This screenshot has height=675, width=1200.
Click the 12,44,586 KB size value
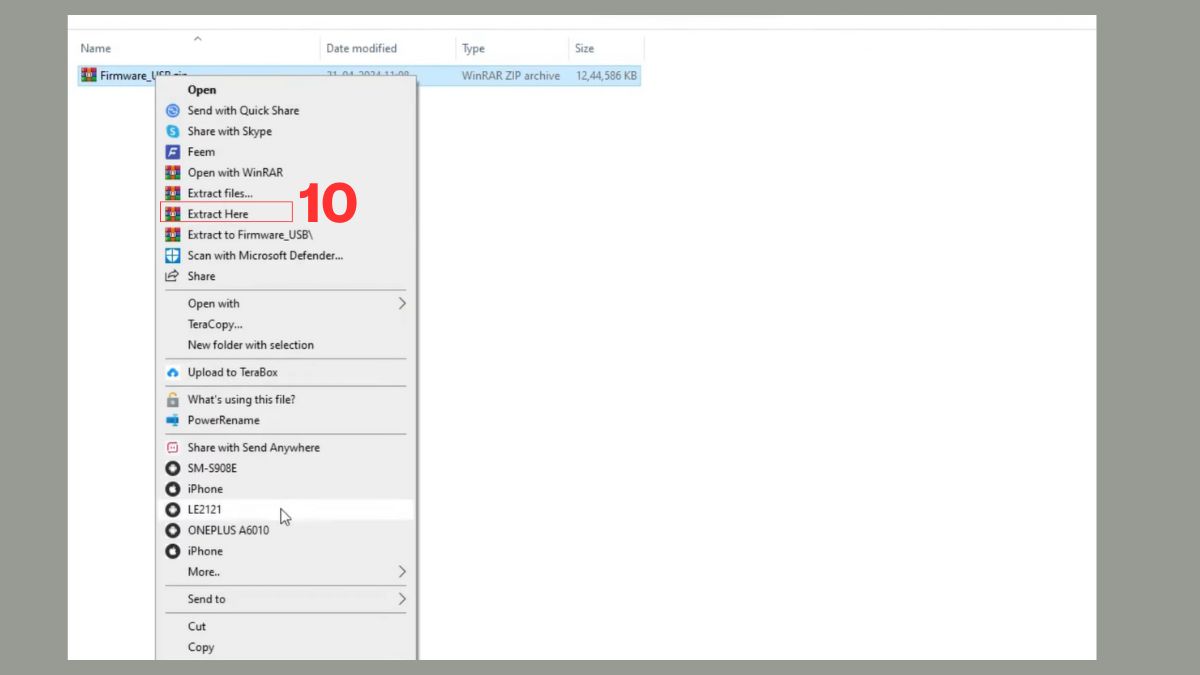(x=607, y=75)
